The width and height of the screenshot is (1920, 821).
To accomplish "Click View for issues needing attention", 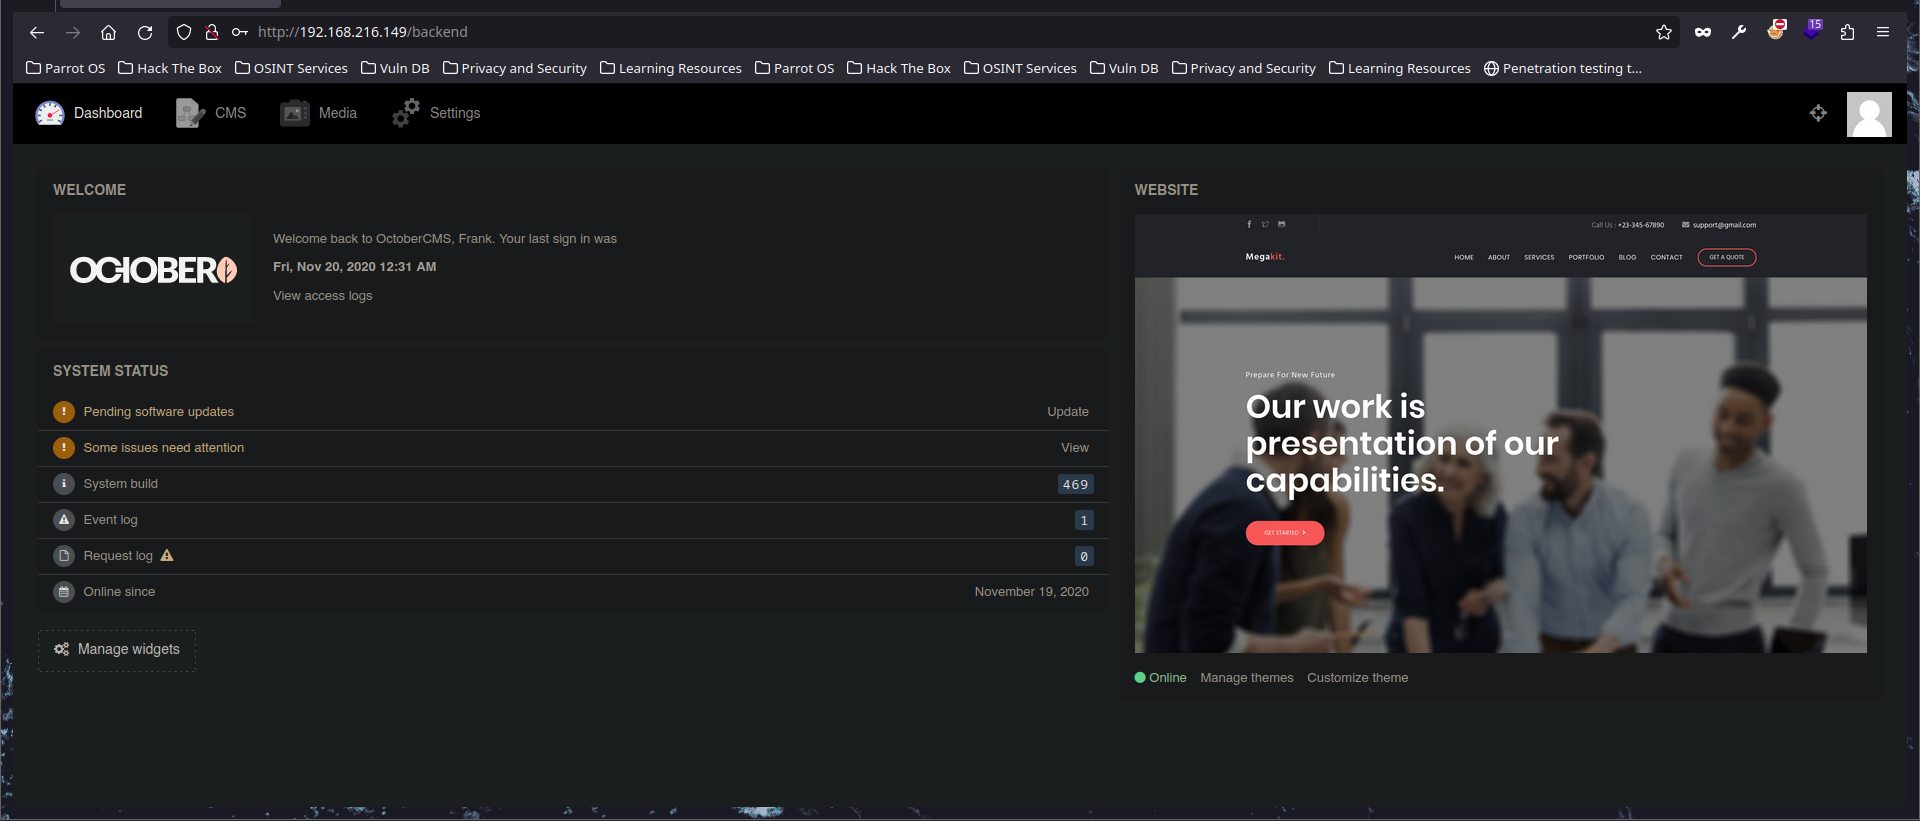I will (x=1075, y=448).
